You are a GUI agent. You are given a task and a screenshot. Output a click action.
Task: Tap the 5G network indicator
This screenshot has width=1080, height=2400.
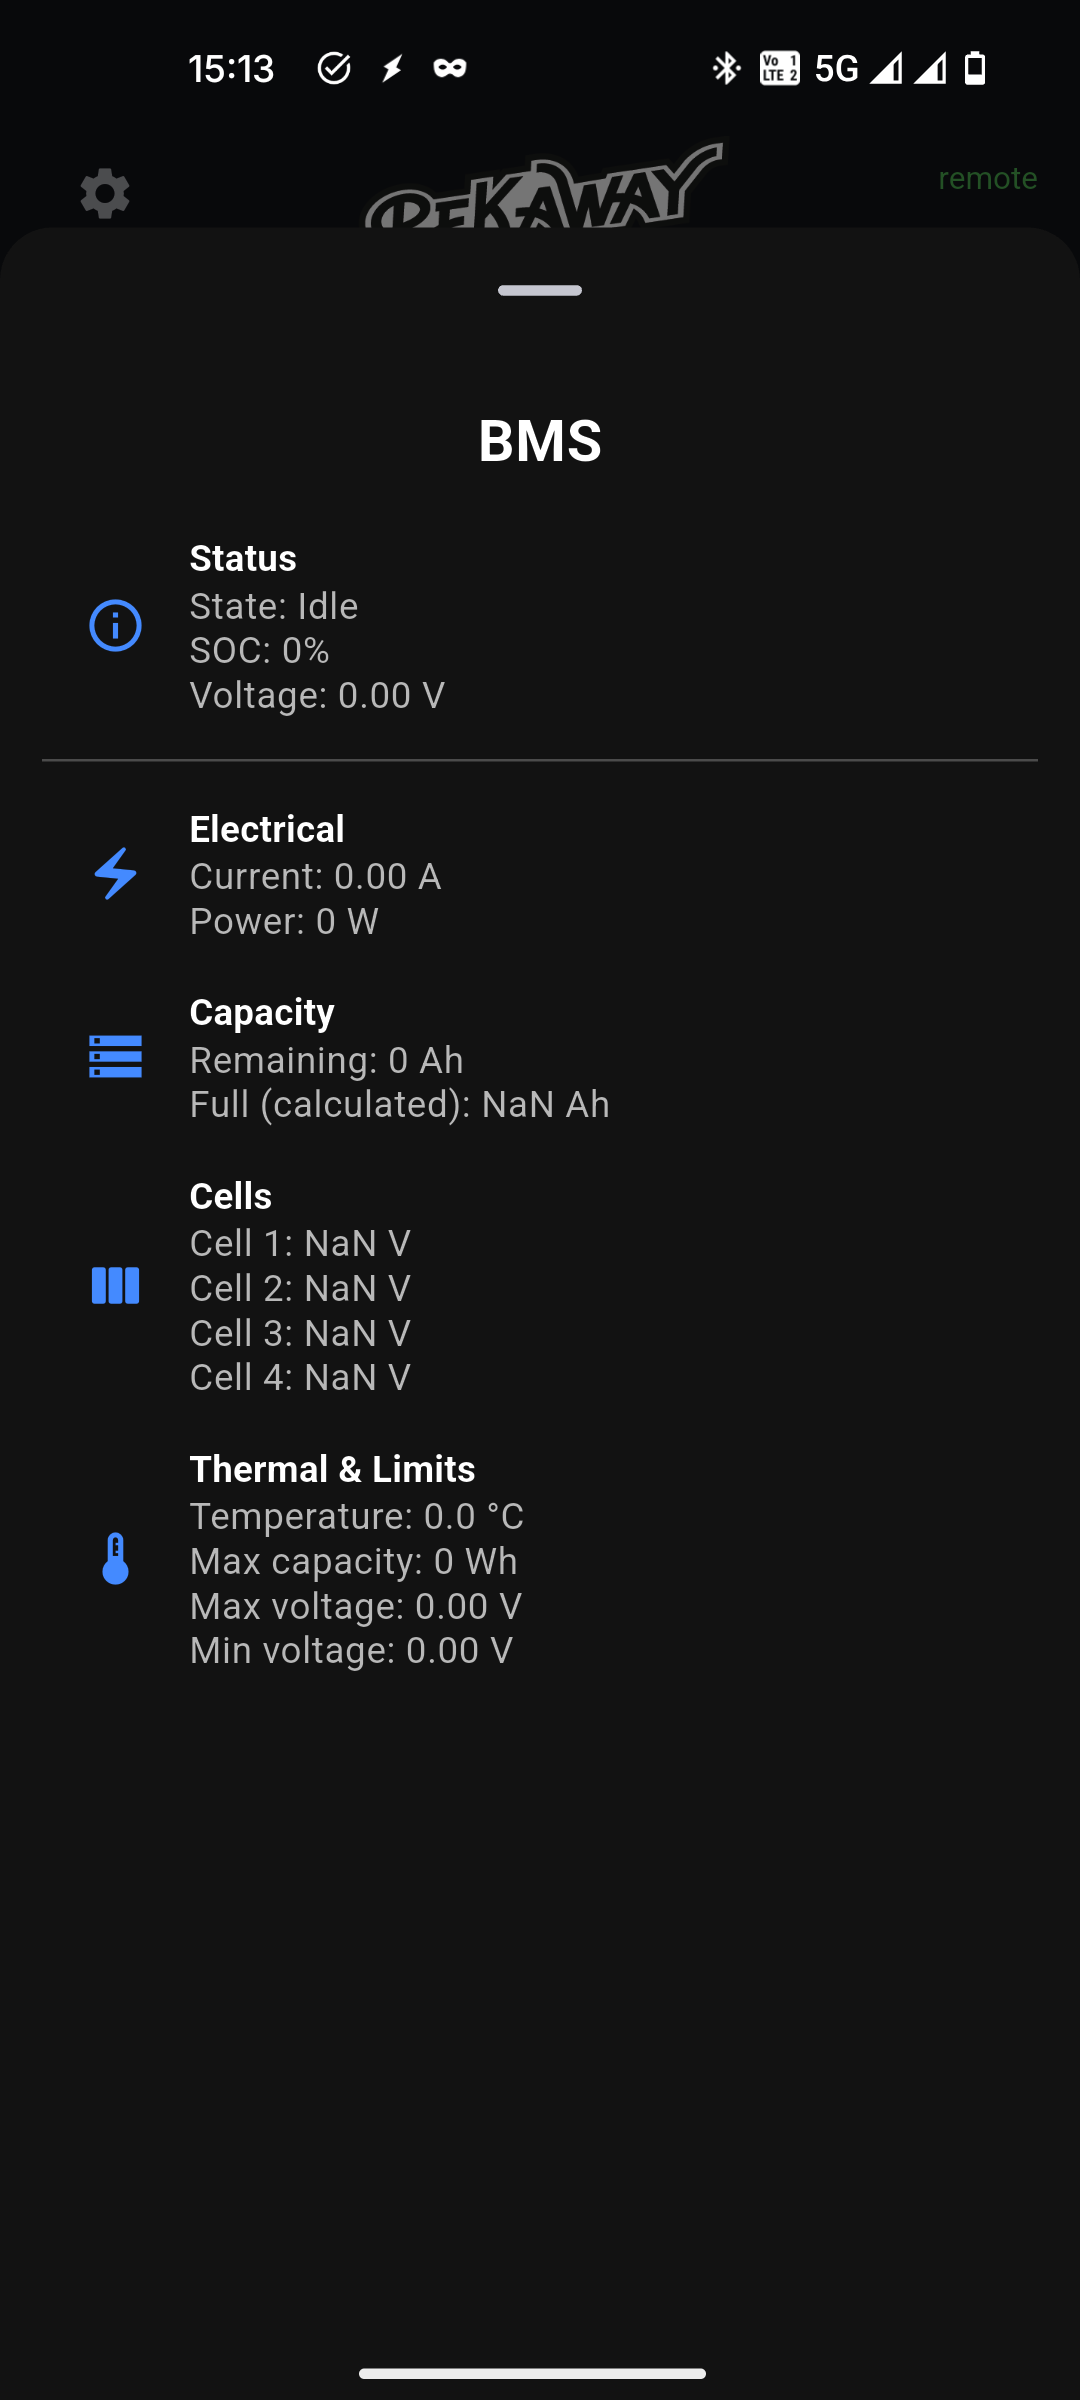click(x=836, y=68)
